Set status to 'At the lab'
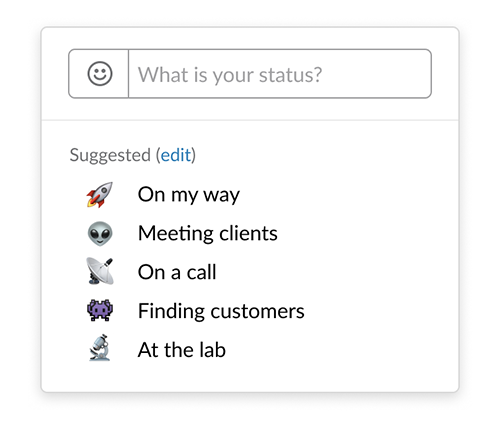This screenshot has width=500, height=432. 182,350
